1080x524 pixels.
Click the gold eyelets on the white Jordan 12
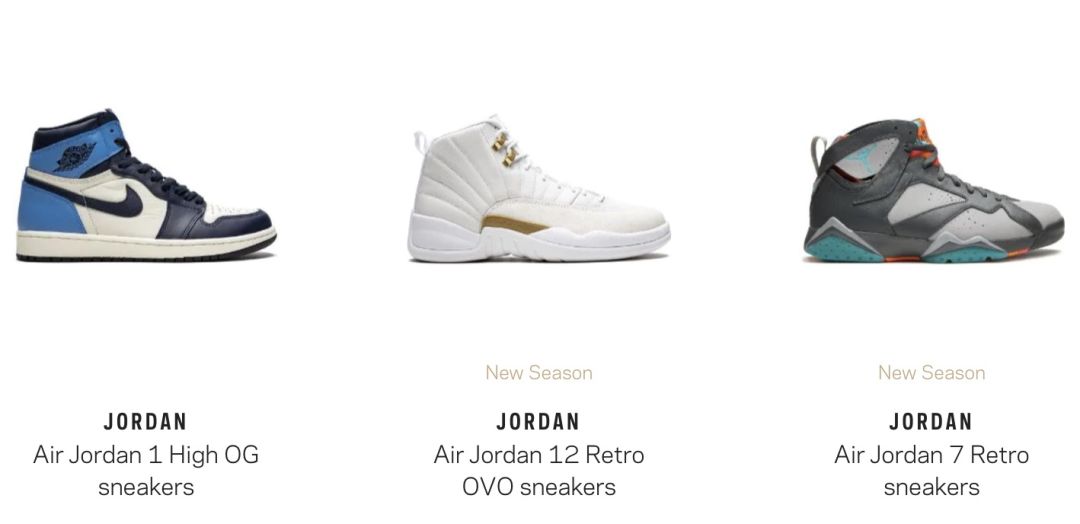pos(506,149)
